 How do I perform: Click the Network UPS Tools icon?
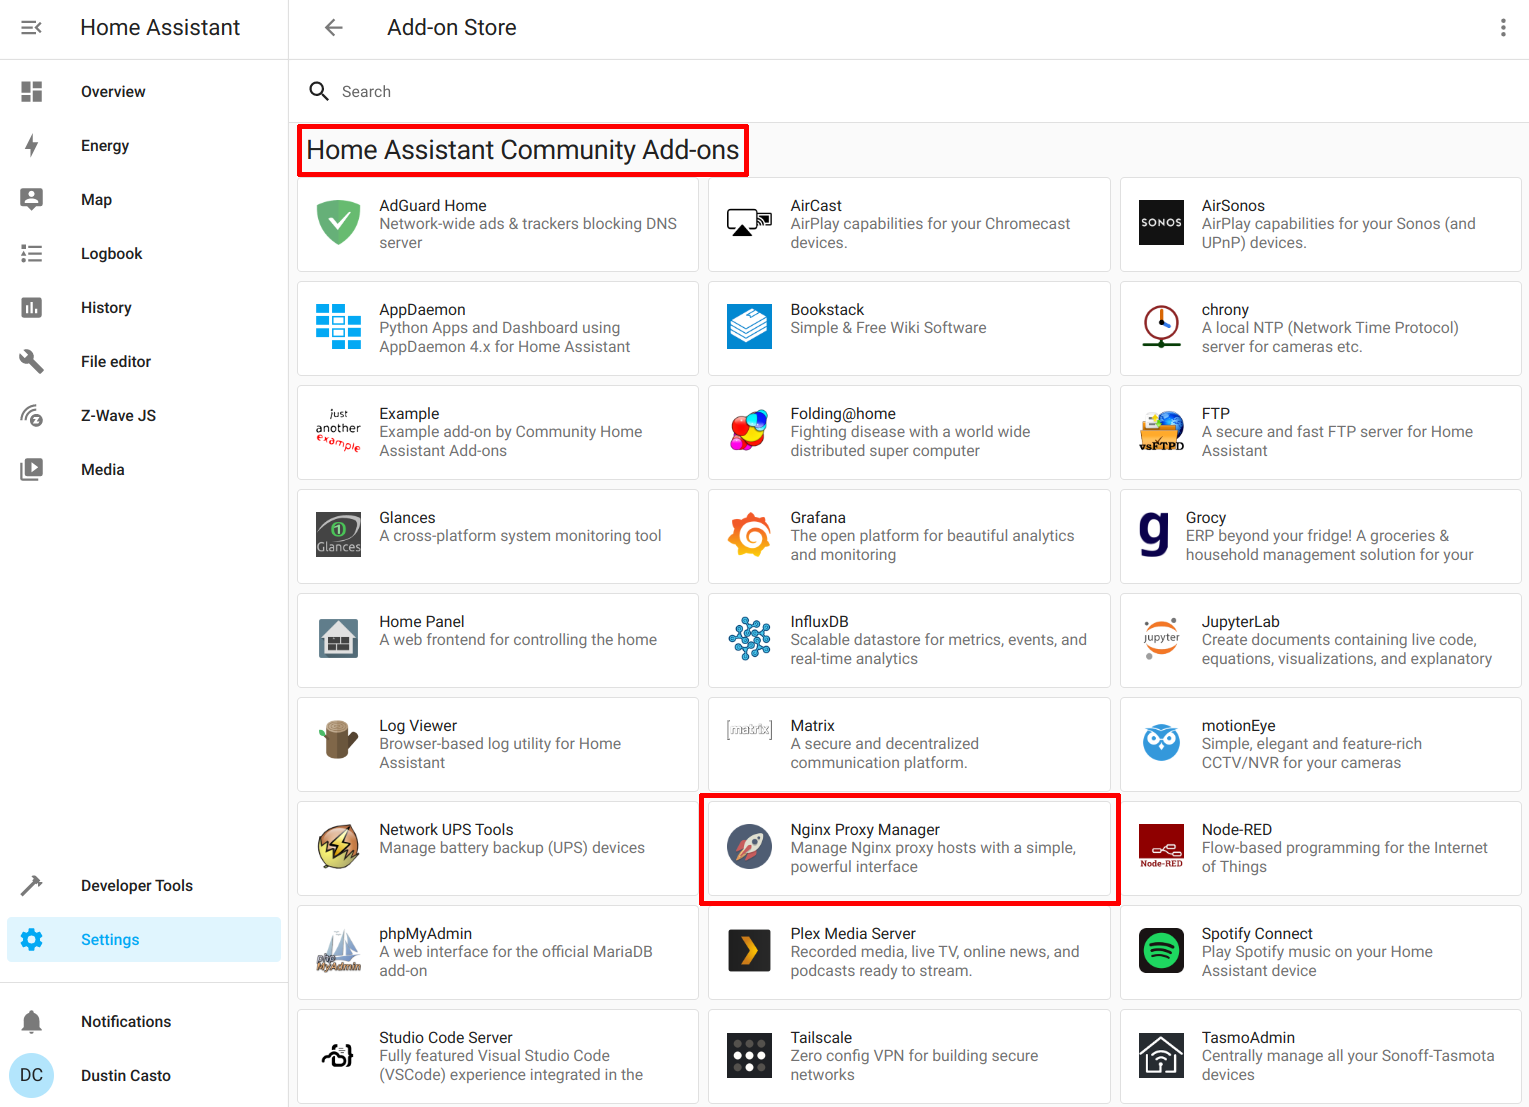[339, 848]
